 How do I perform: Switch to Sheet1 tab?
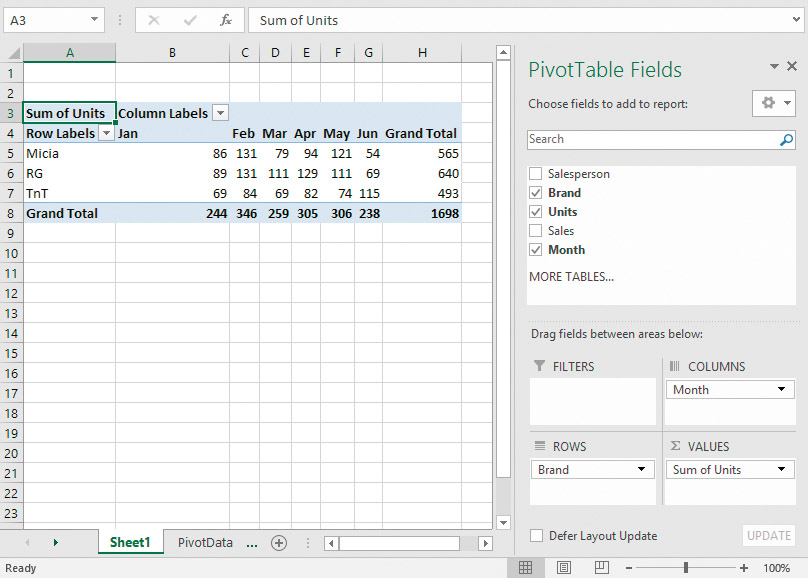click(130, 542)
